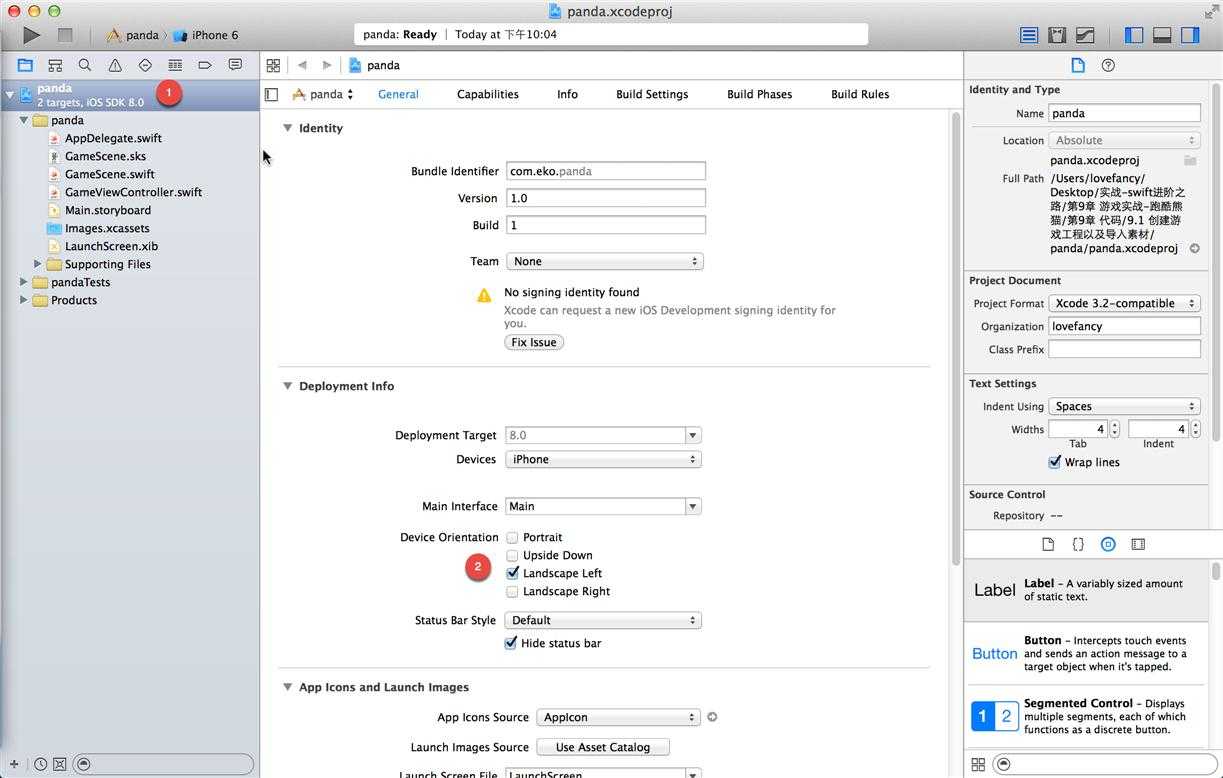Screen dimensions: 1223x778
Task: Toggle the Navigator panel visibility
Action: (1134, 35)
